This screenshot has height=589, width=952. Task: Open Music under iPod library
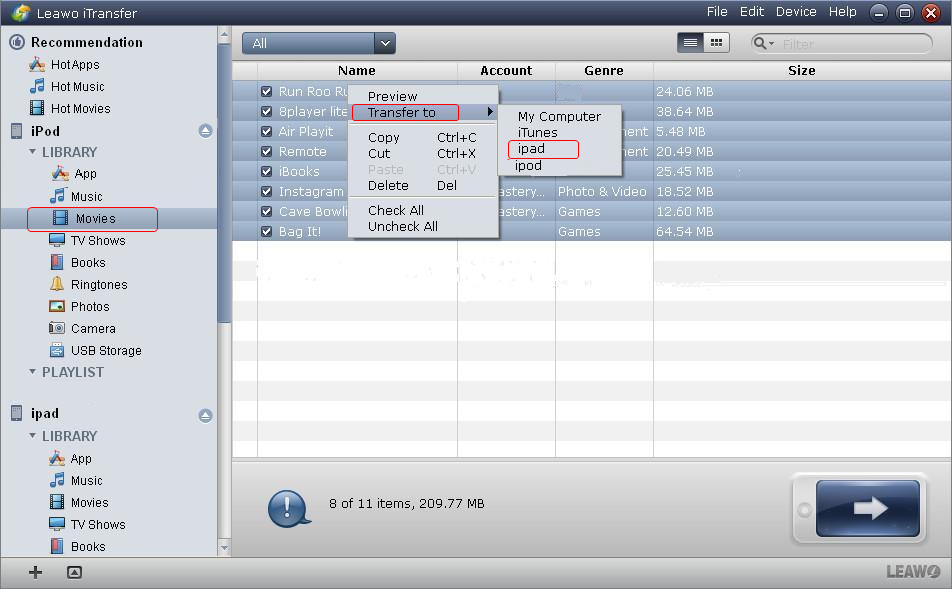tap(76, 196)
